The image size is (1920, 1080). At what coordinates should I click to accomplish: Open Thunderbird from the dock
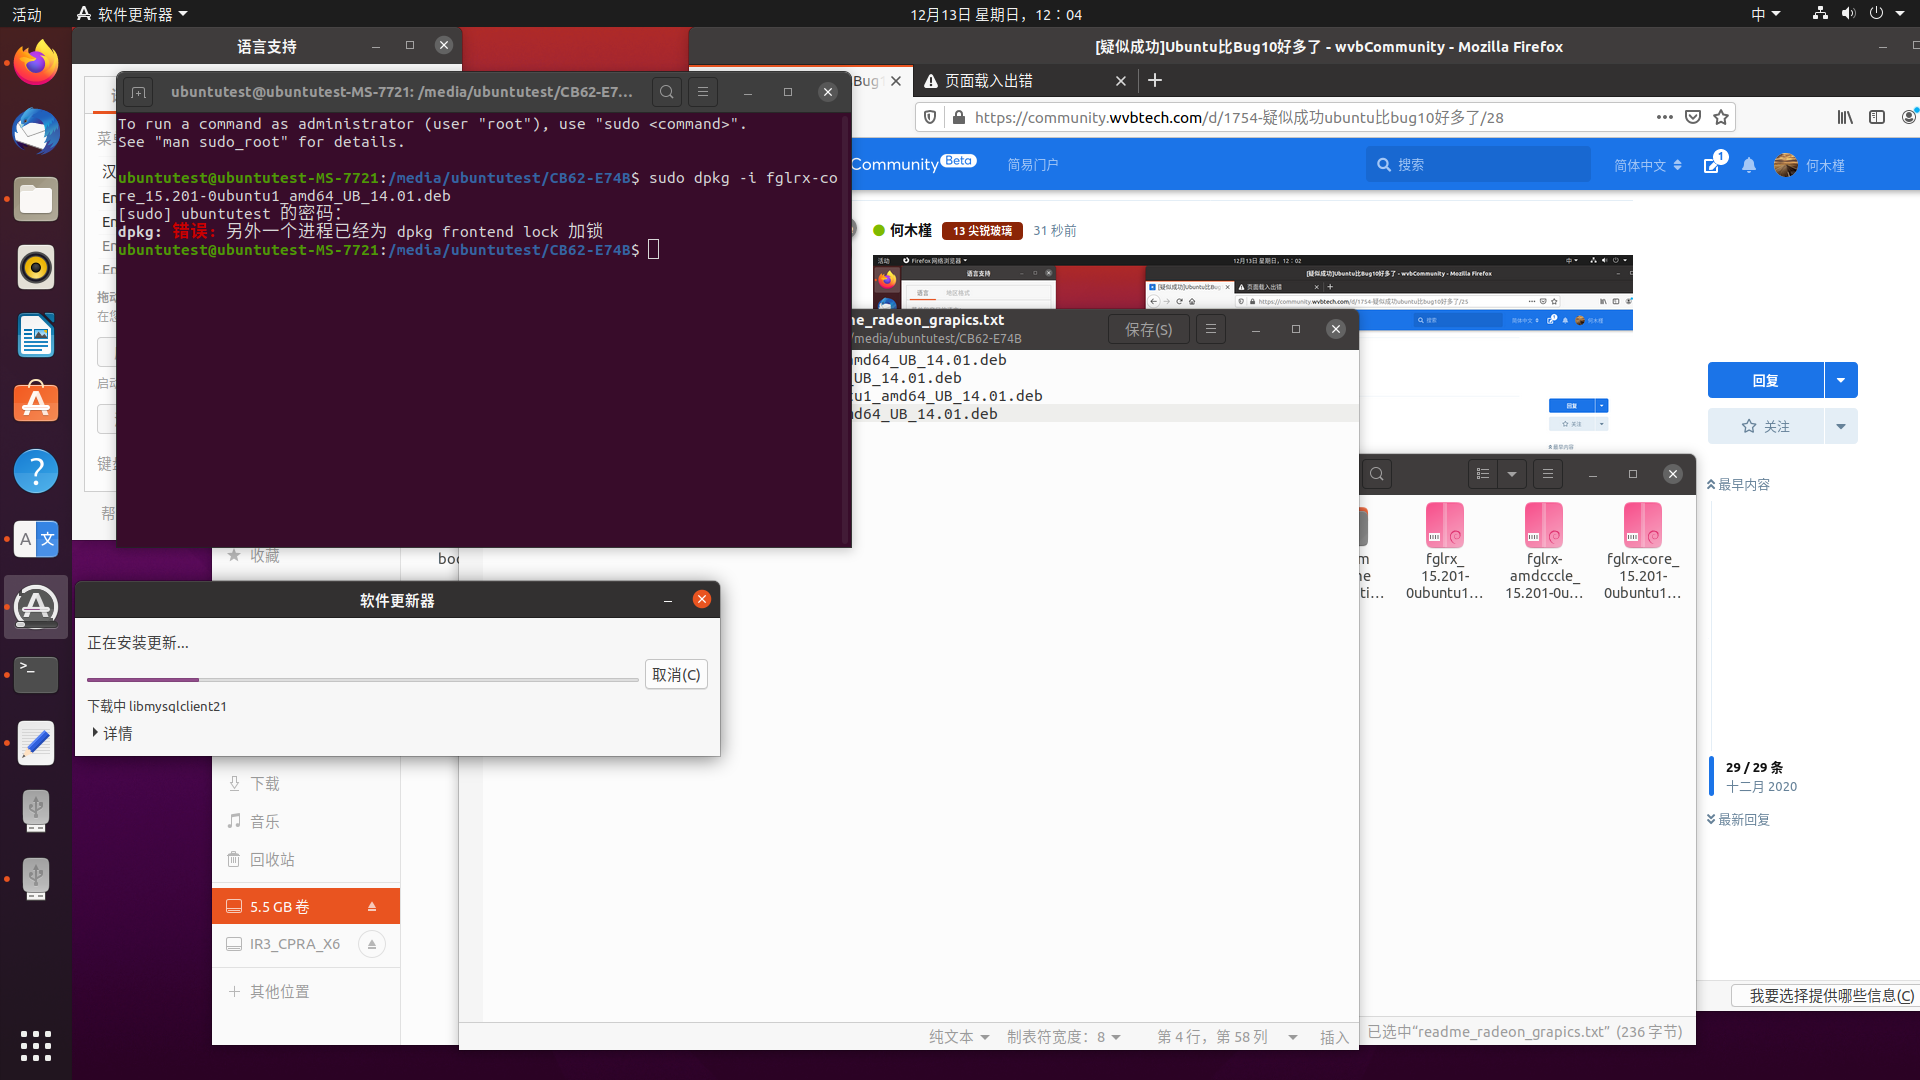[x=36, y=132]
